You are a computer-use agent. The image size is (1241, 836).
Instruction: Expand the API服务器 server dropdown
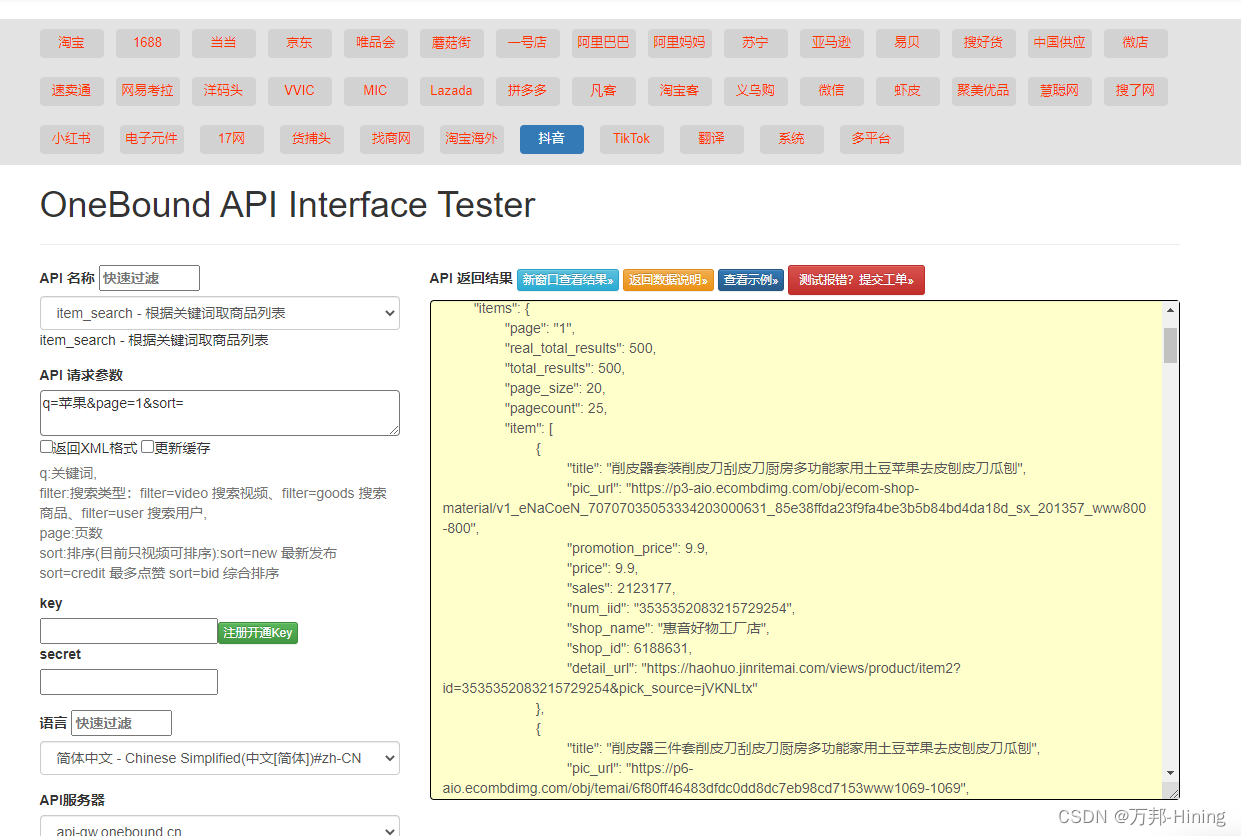[220, 826]
